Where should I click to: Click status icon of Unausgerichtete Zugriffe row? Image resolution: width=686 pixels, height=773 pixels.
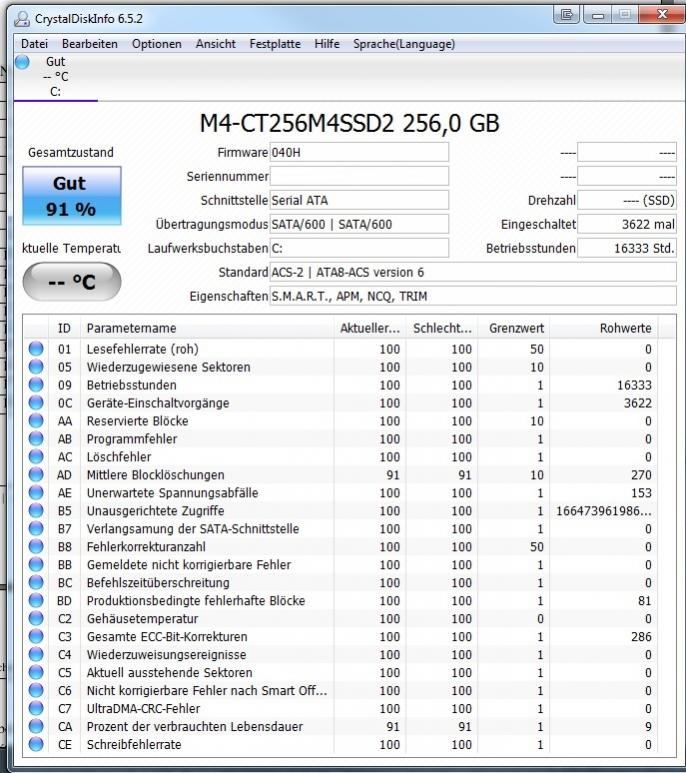pos(36,511)
